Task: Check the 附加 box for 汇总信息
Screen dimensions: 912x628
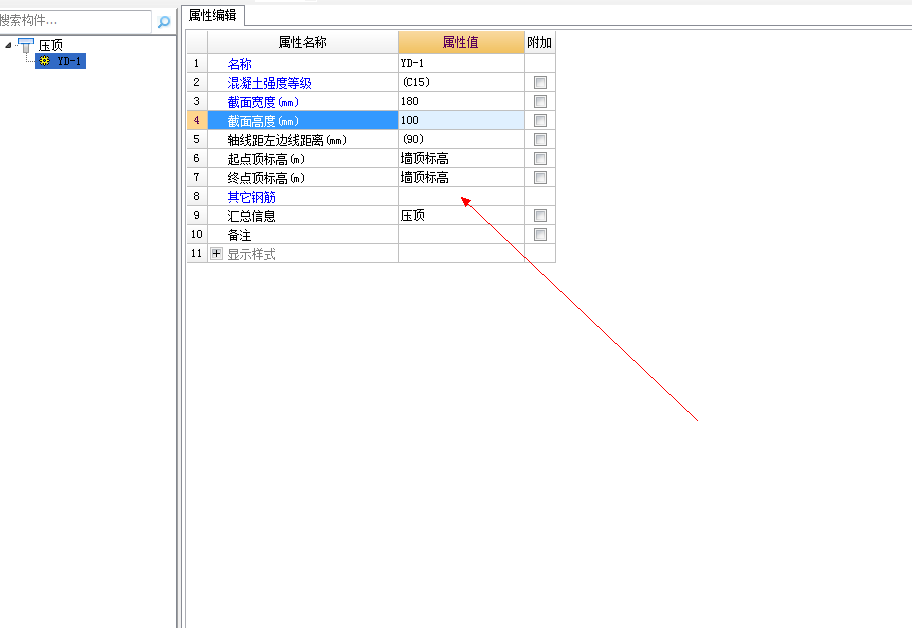Action: click(x=540, y=216)
